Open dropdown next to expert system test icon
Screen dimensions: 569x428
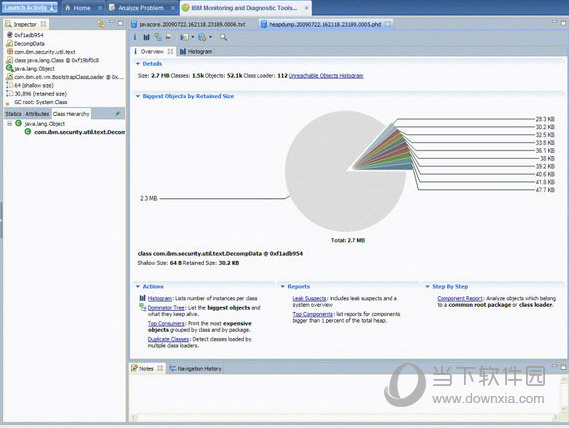[x=193, y=37]
